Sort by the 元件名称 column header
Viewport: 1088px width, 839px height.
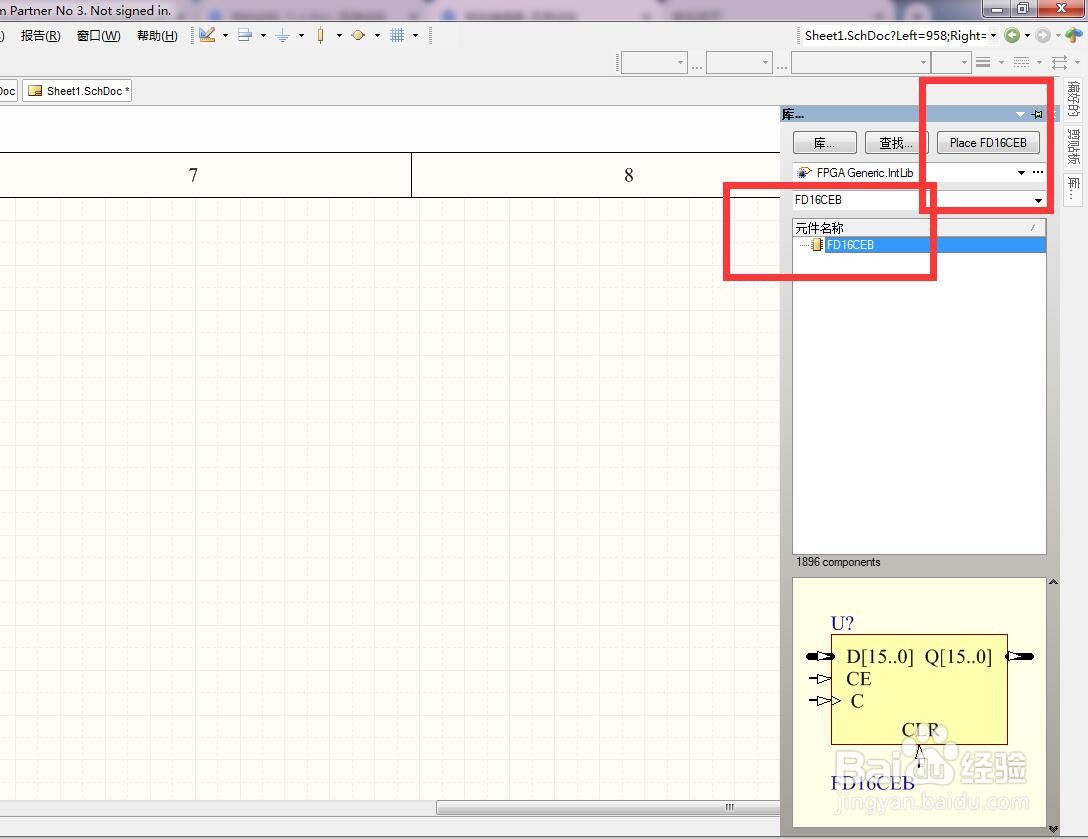(x=919, y=228)
